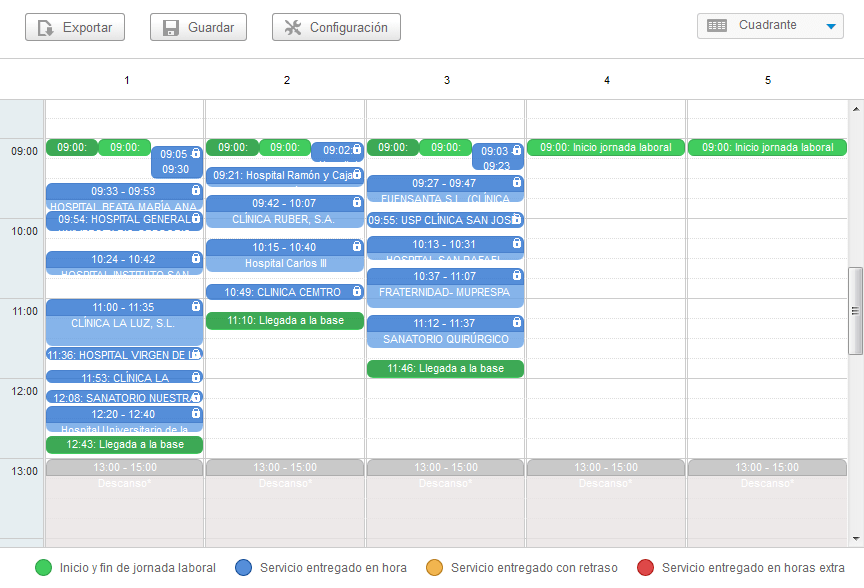Click the scrollbar down arrow

856,538
